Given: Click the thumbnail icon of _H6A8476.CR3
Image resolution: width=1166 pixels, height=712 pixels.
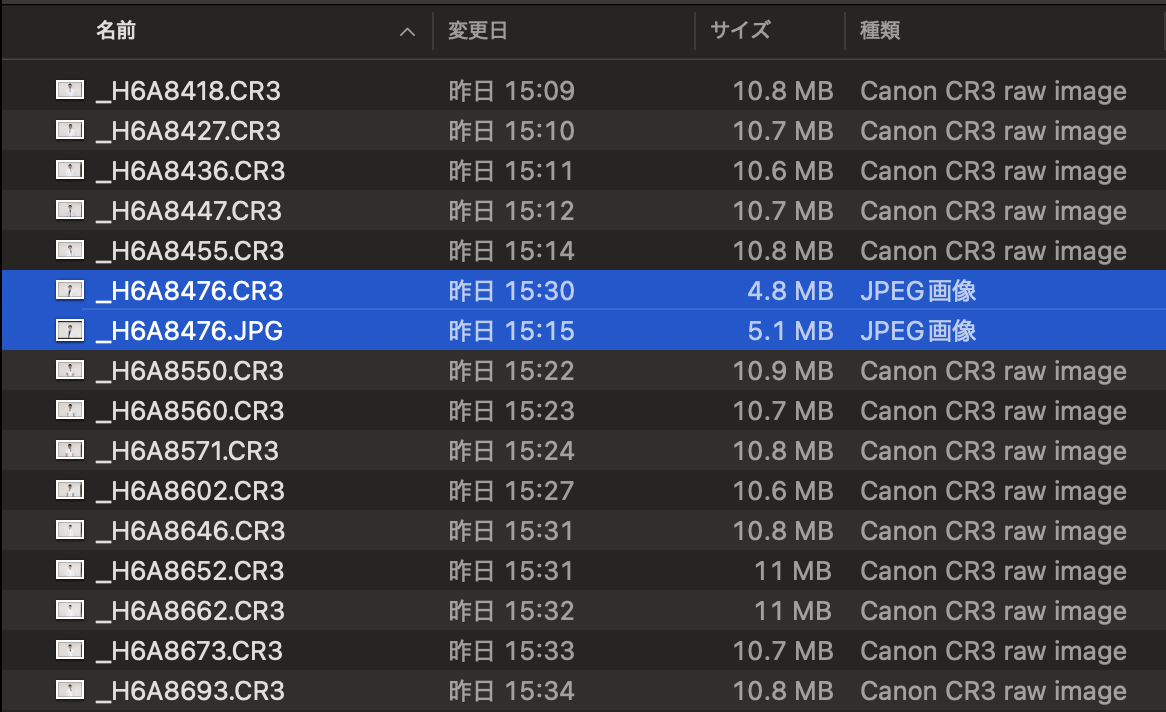Looking at the screenshot, I should click(70, 291).
